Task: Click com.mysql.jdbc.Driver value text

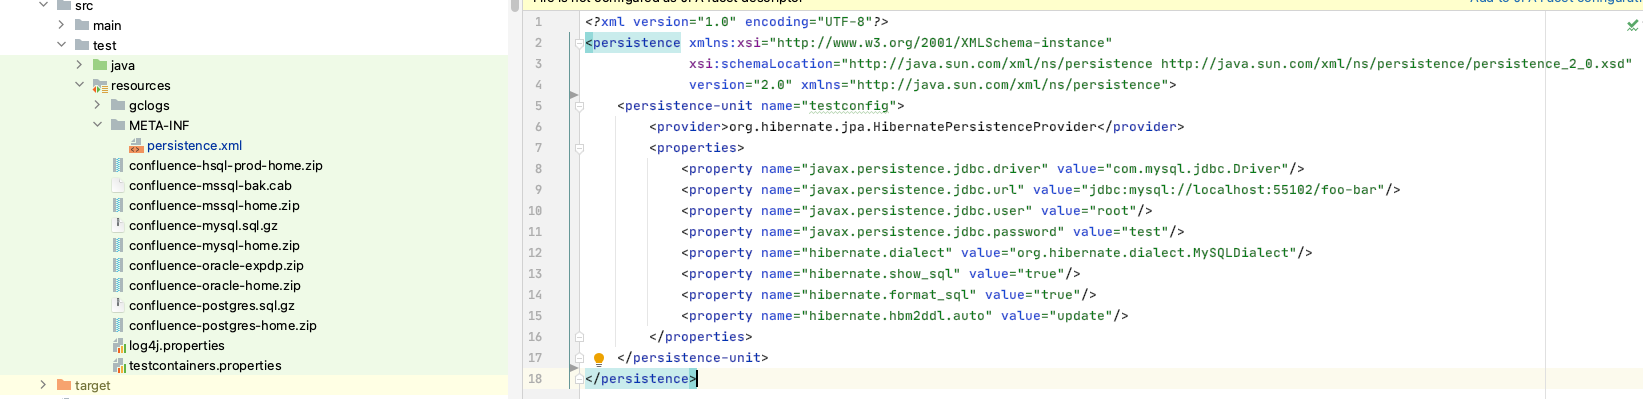Action: pyautogui.click(x=1197, y=169)
